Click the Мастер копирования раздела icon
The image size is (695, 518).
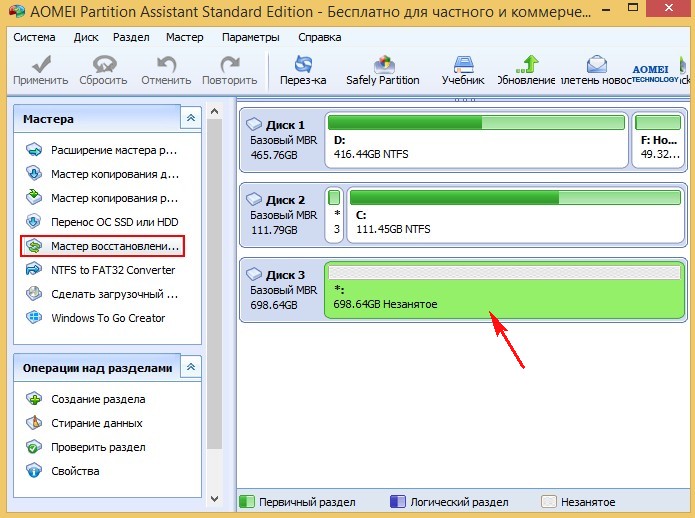click(x=34, y=198)
